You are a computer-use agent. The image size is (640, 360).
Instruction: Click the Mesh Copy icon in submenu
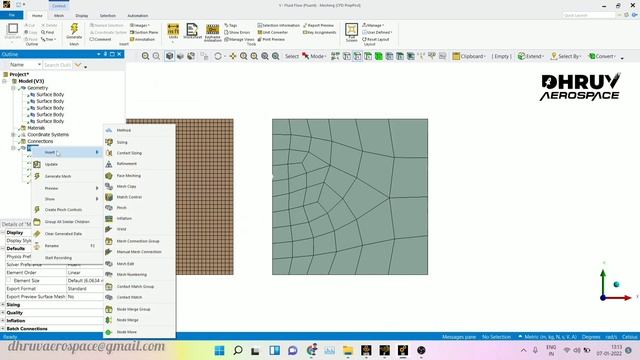point(109,186)
